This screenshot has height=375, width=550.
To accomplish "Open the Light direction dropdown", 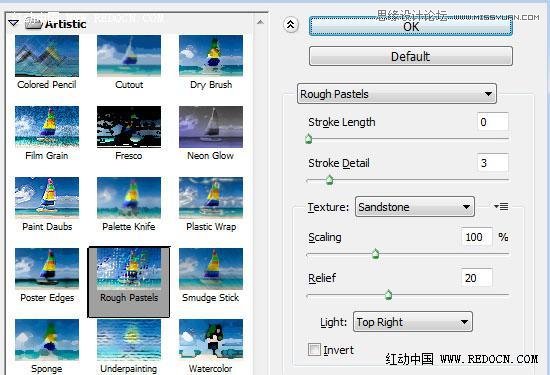I will (413, 322).
